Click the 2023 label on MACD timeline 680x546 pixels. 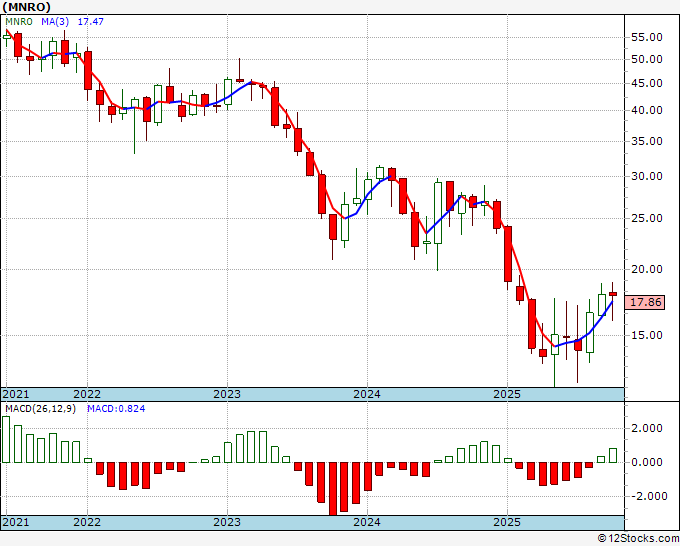pyautogui.click(x=227, y=522)
